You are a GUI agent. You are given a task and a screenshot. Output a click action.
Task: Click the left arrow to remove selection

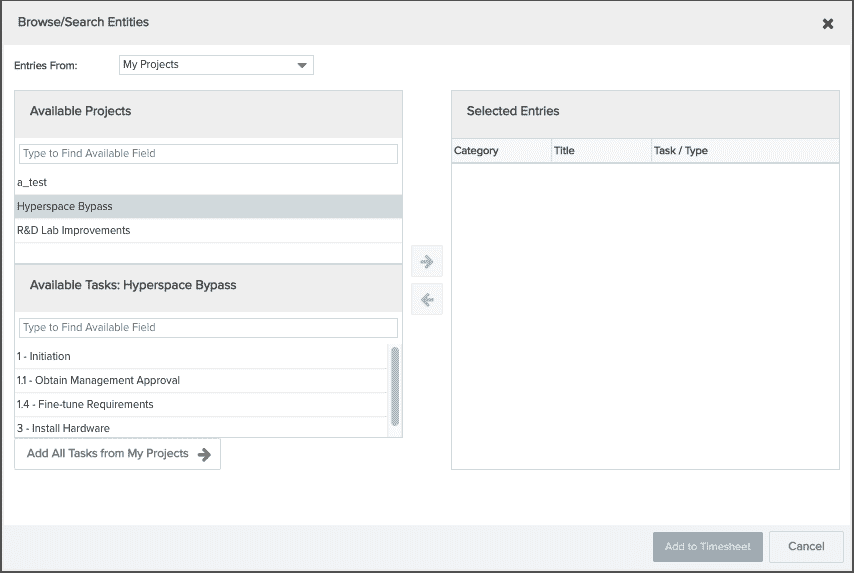427,299
